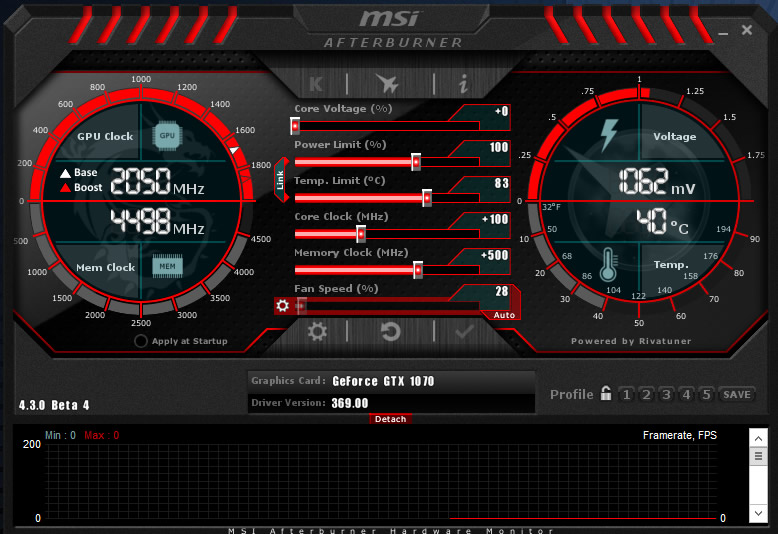778x534 pixels.
Task: Click the Min : 0 graph statistic
Action: [x=61, y=435]
